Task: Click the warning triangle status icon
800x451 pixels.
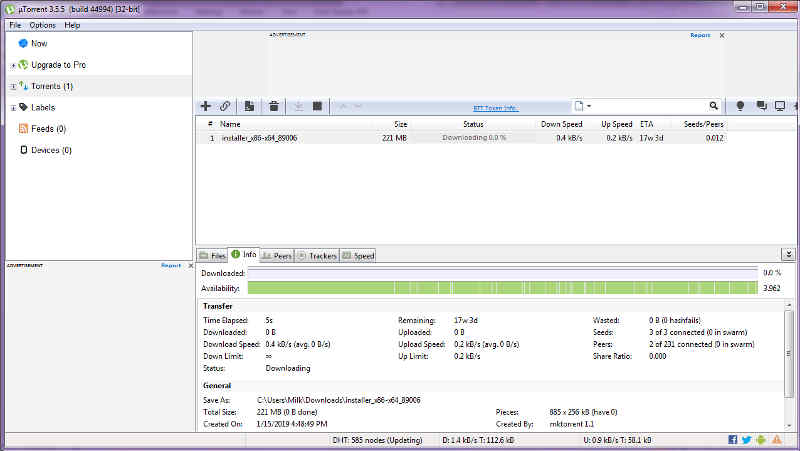Action: tap(777, 439)
